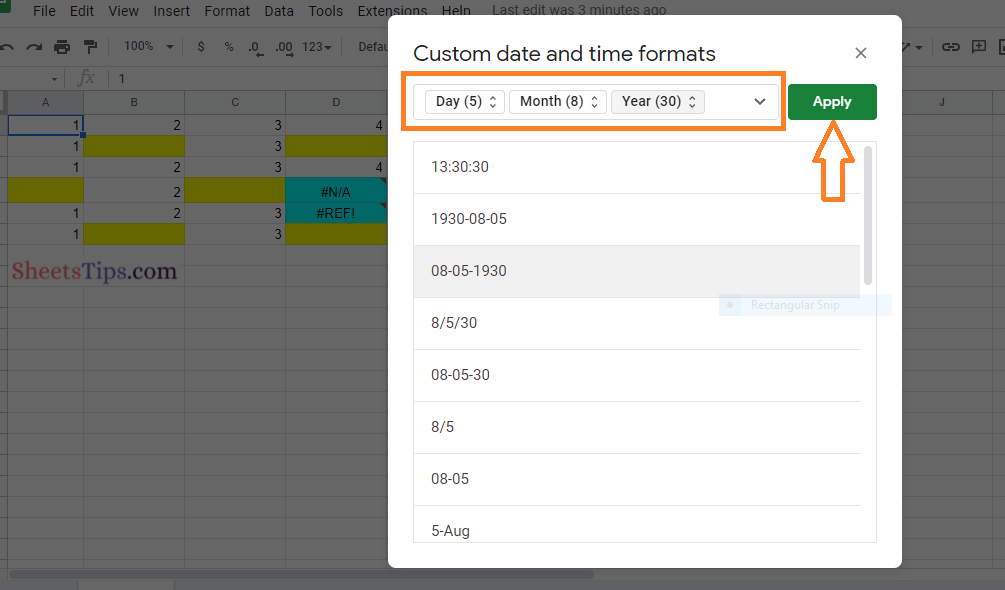Undo the last action
The image size is (1005, 590).
pyautogui.click(x=9, y=46)
